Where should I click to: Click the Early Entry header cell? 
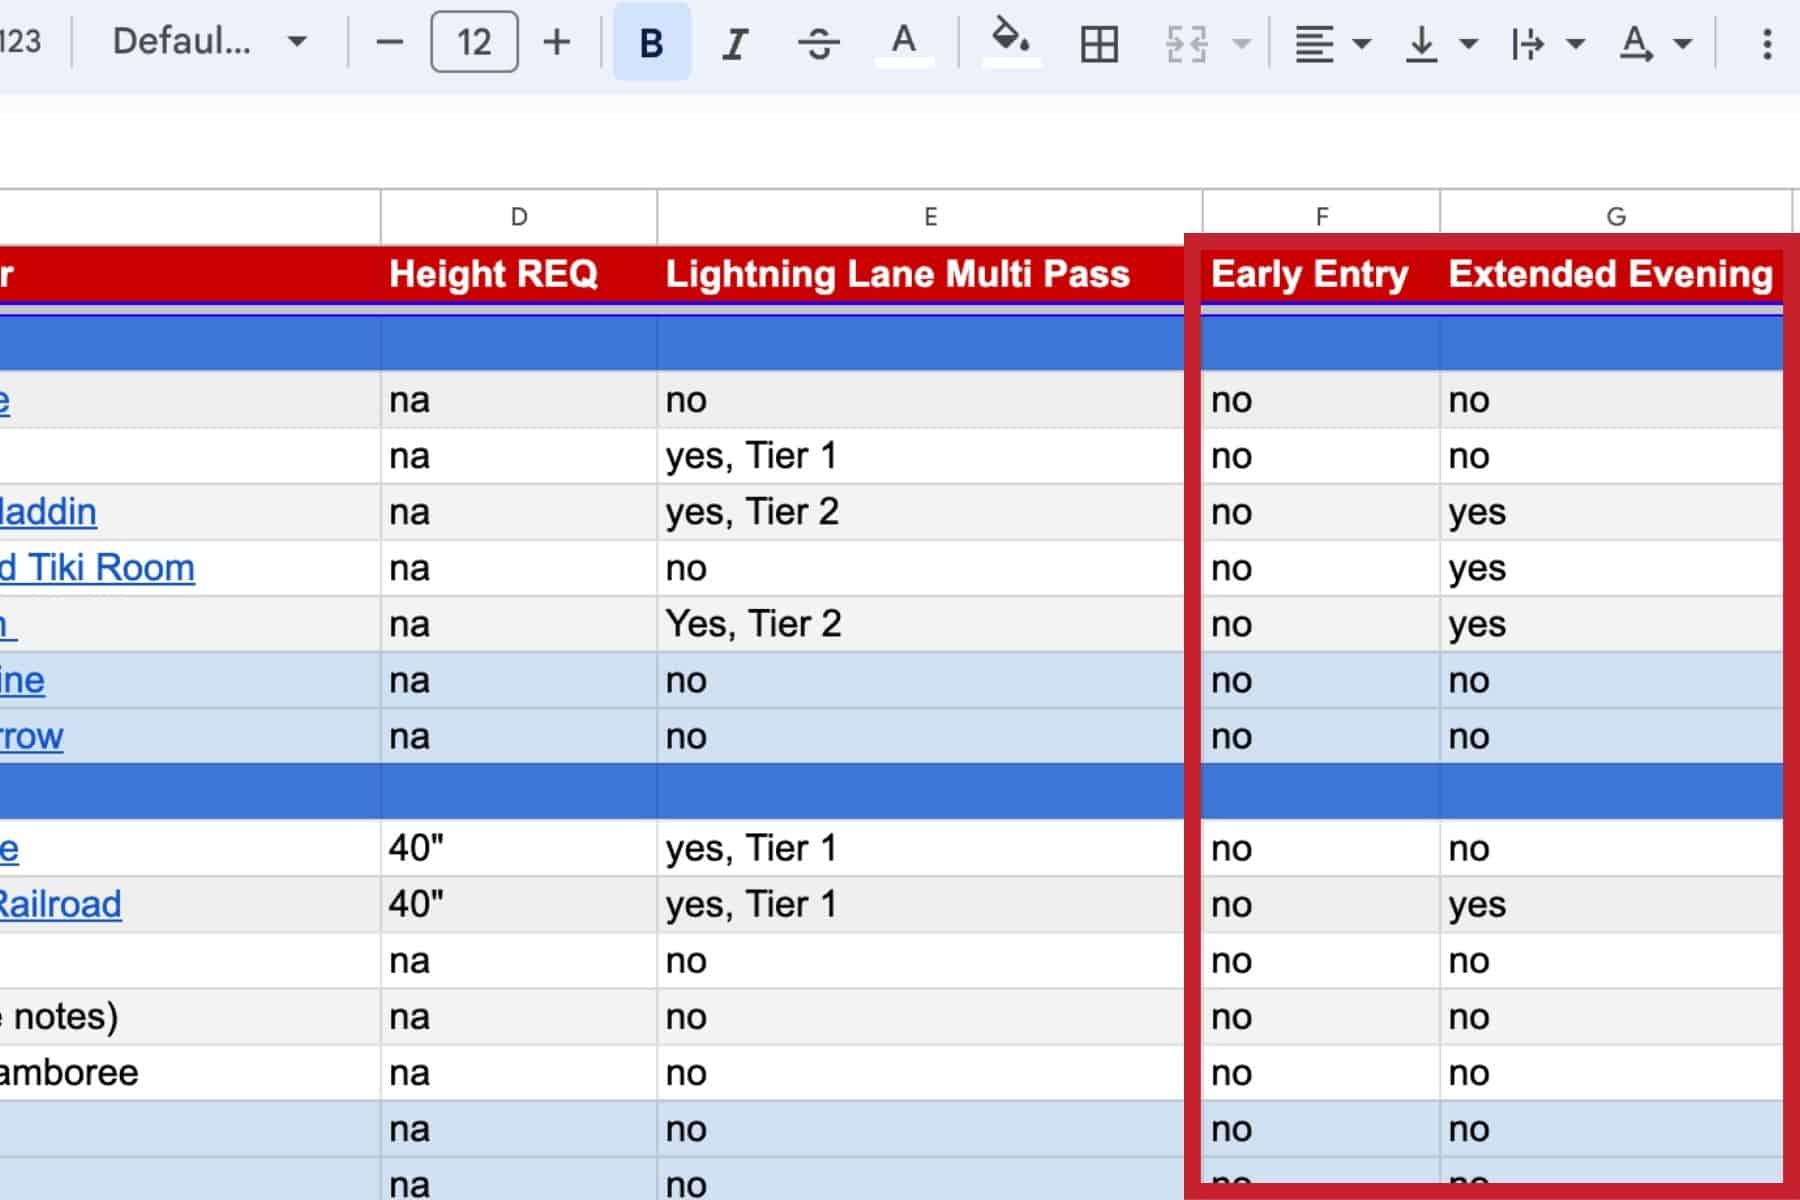click(x=1321, y=274)
